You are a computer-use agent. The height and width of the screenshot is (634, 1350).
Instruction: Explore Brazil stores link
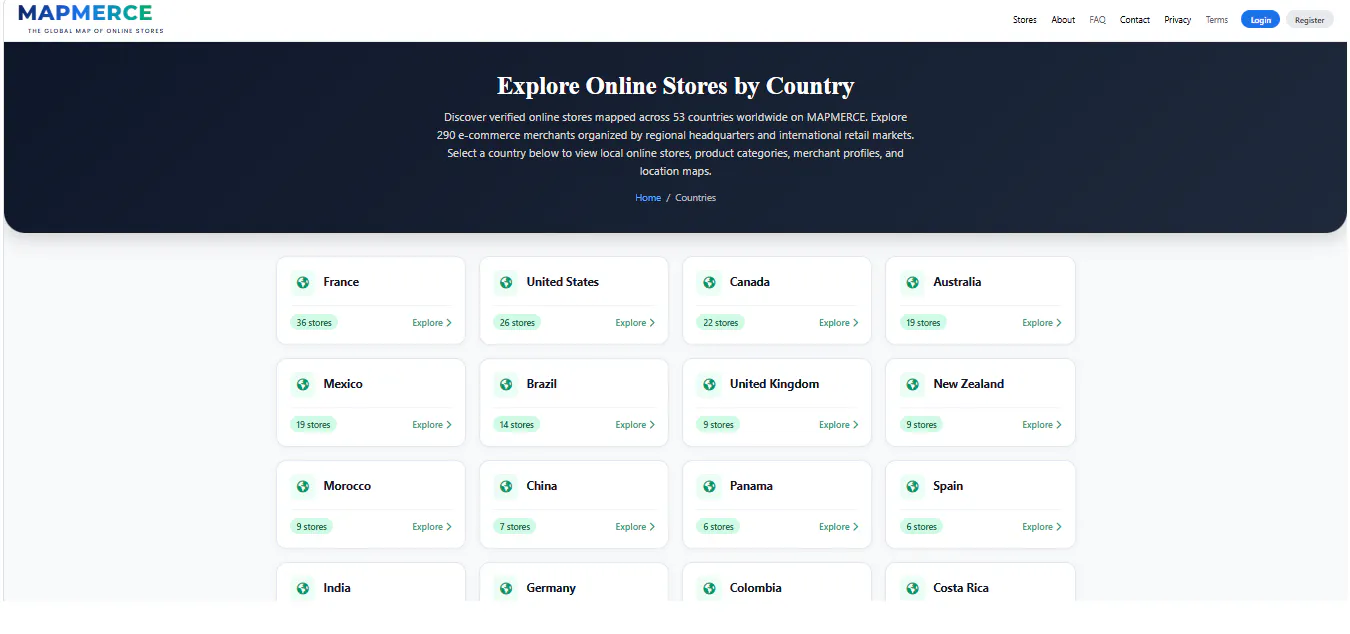pos(635,425)
